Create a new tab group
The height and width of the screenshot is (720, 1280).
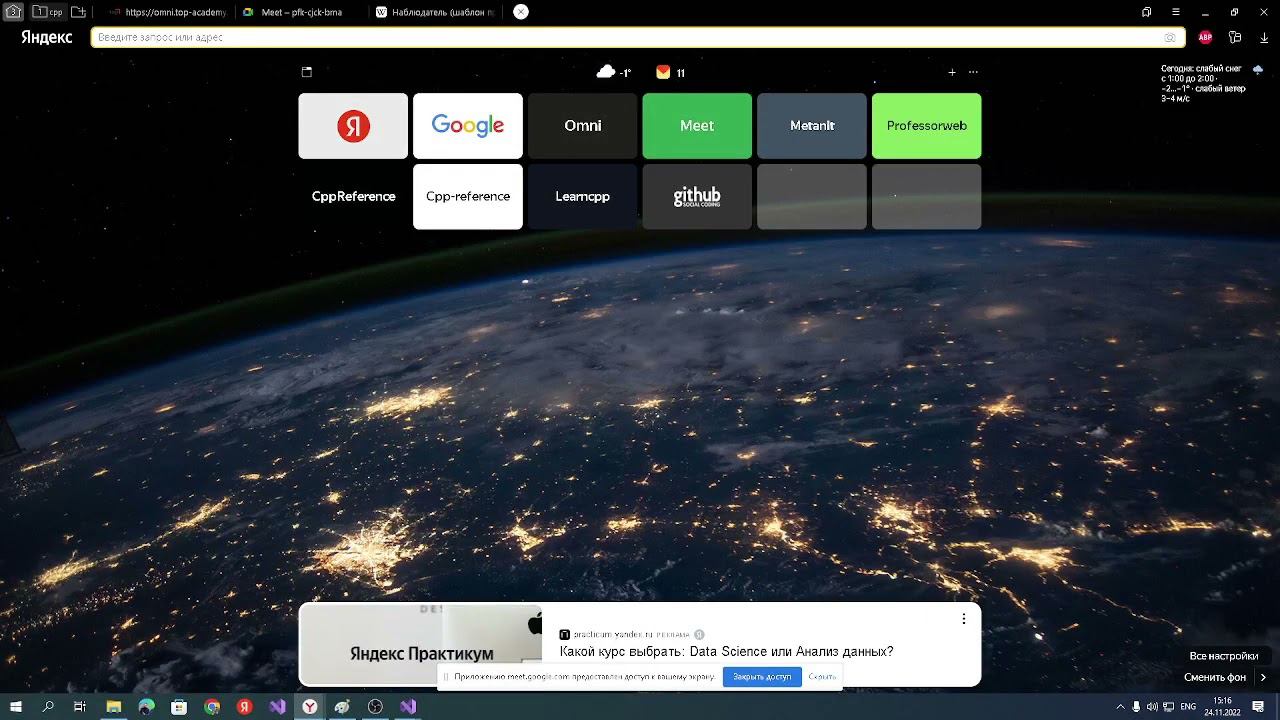click(78, 12)
